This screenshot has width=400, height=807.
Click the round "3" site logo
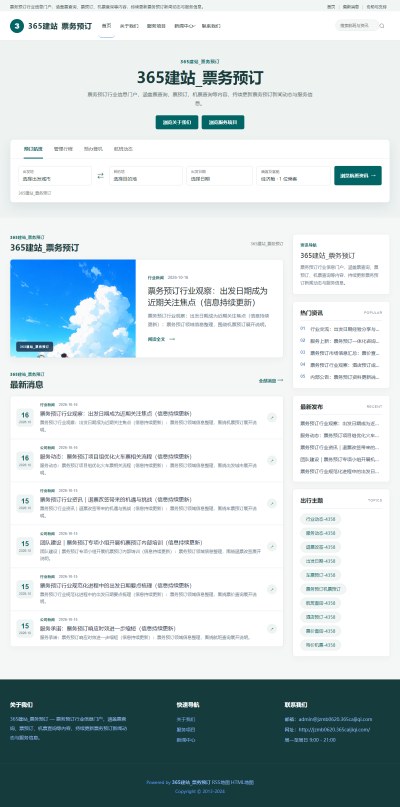[16, 26]
